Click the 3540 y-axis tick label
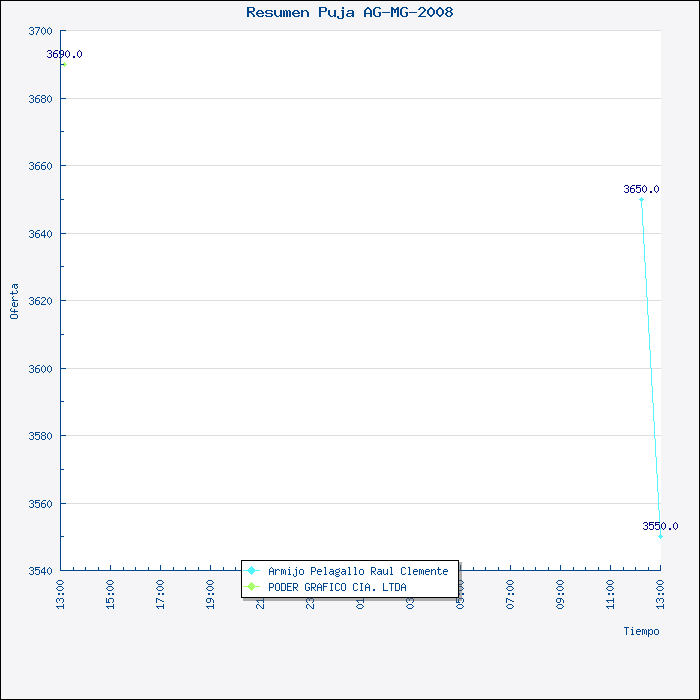 [40, 571]
